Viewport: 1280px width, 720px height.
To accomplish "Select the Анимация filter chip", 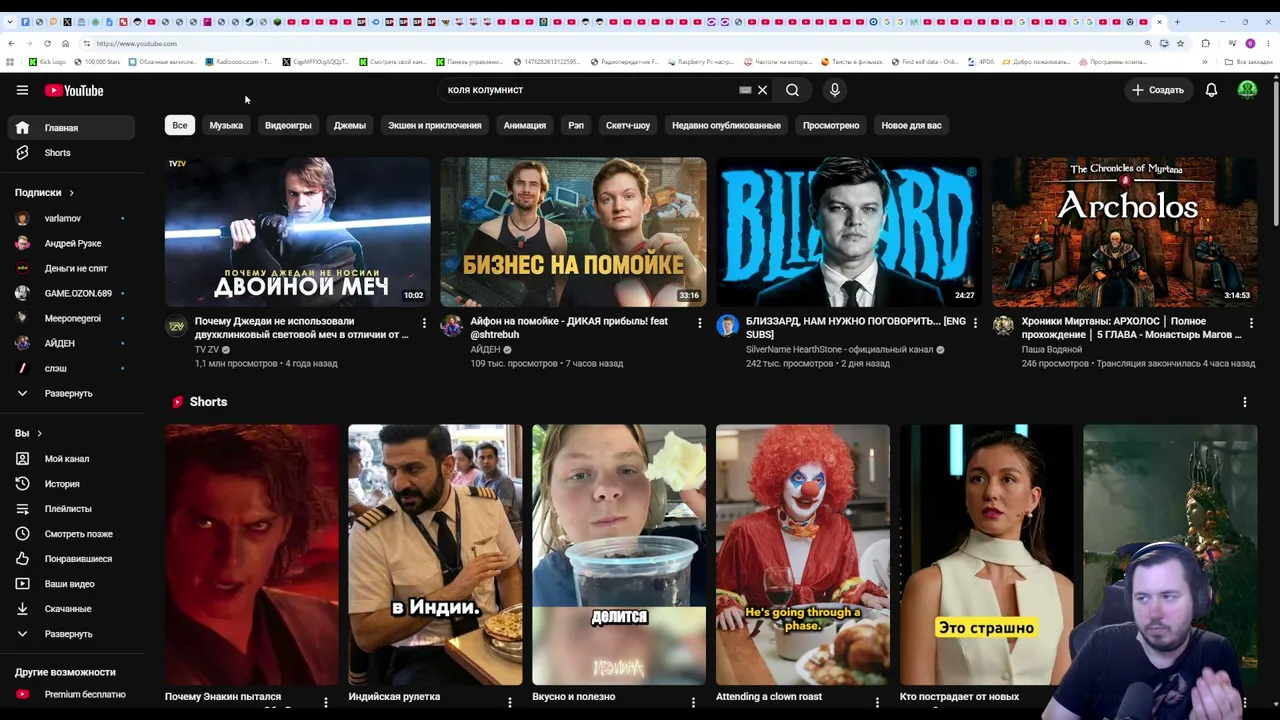I will tap(525, 125).
